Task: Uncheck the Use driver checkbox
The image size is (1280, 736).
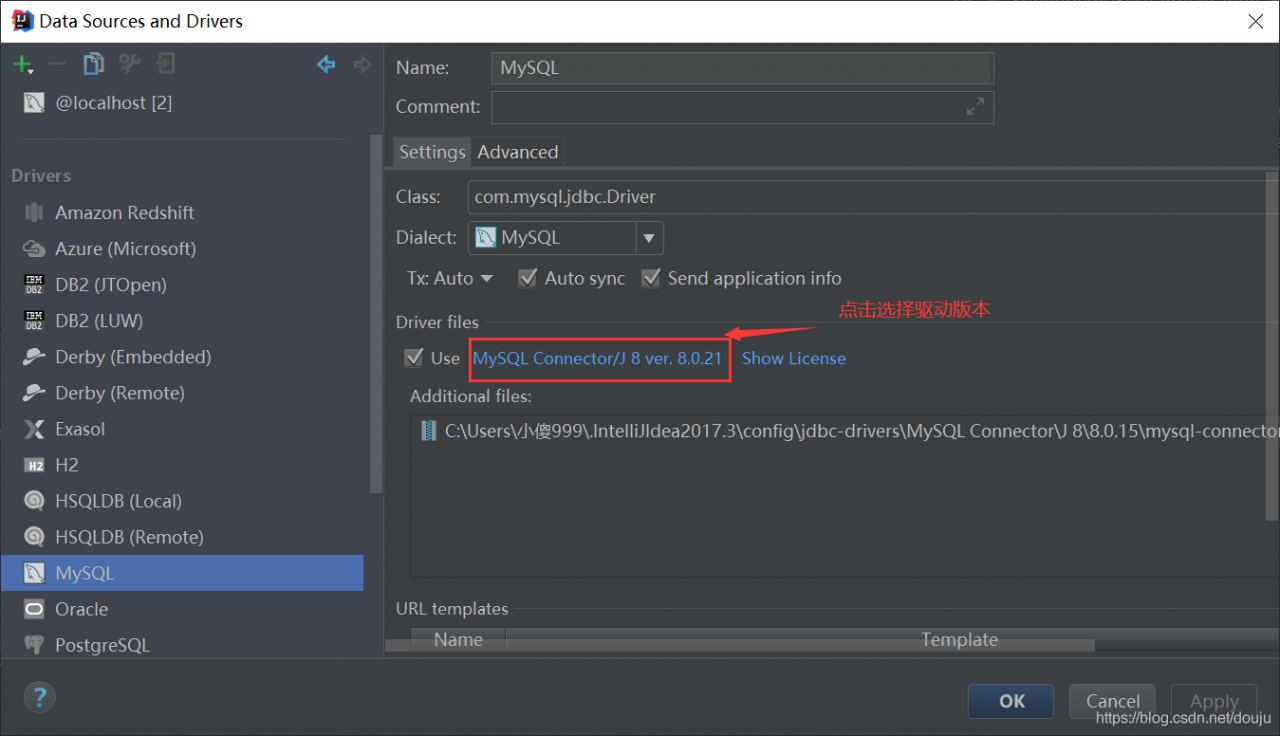Action: (414, 358)
